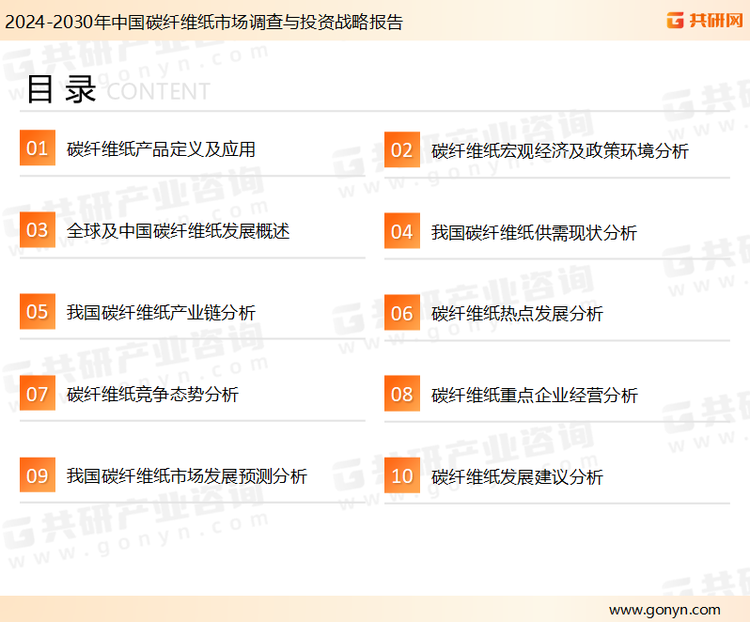The width and height of the screenshot is (750, 622).
Task: Select 碳纤维纸重点企业经营分析 entry
Action: click(534, 395)
